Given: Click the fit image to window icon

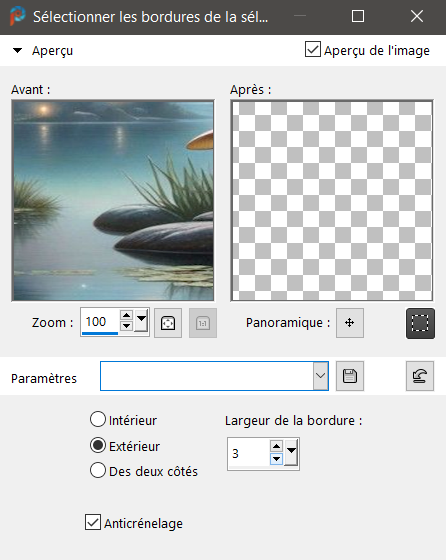Looking at the screenshot, I should click(168, 323).
